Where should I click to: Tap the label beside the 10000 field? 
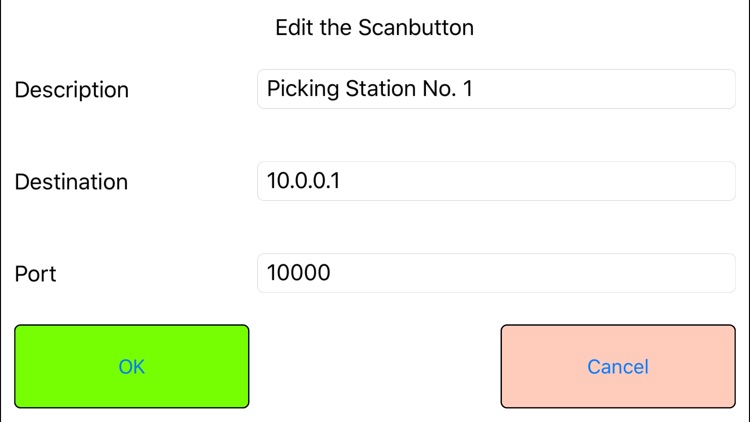click(36, 274)
